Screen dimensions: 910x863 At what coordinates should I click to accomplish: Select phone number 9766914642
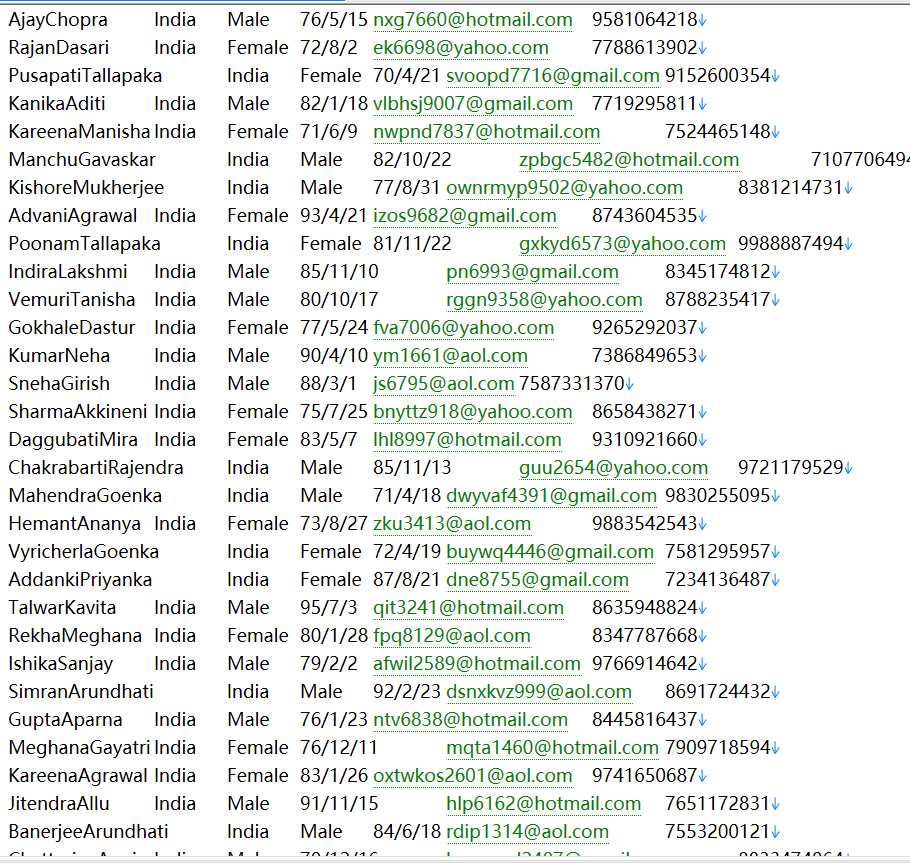[x=644, y=663]
